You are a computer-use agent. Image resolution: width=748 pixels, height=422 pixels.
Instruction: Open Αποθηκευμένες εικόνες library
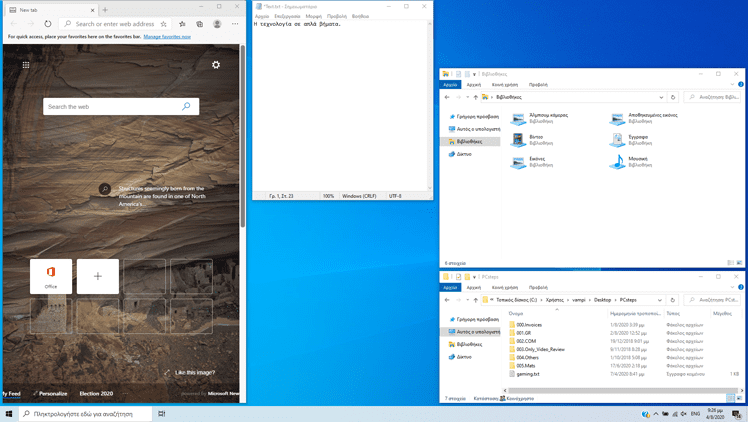(644, 118)
